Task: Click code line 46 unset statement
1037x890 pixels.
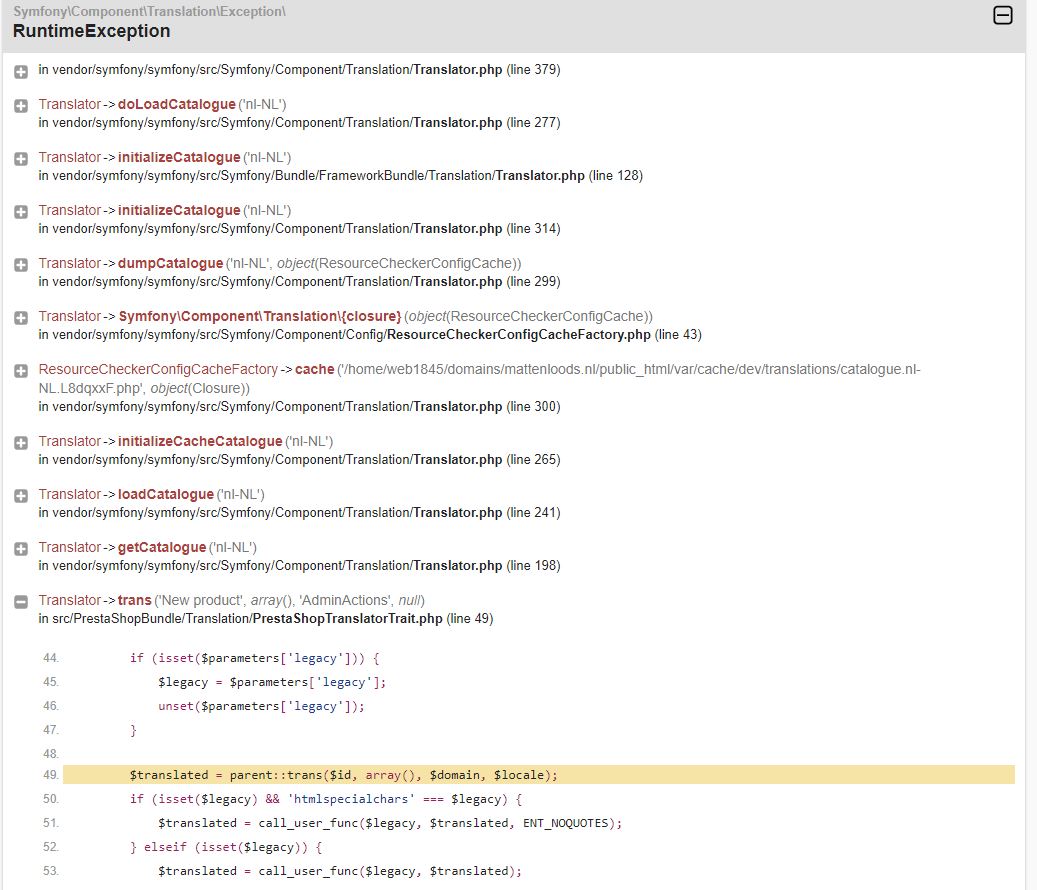Action: (x=261, y=706)
